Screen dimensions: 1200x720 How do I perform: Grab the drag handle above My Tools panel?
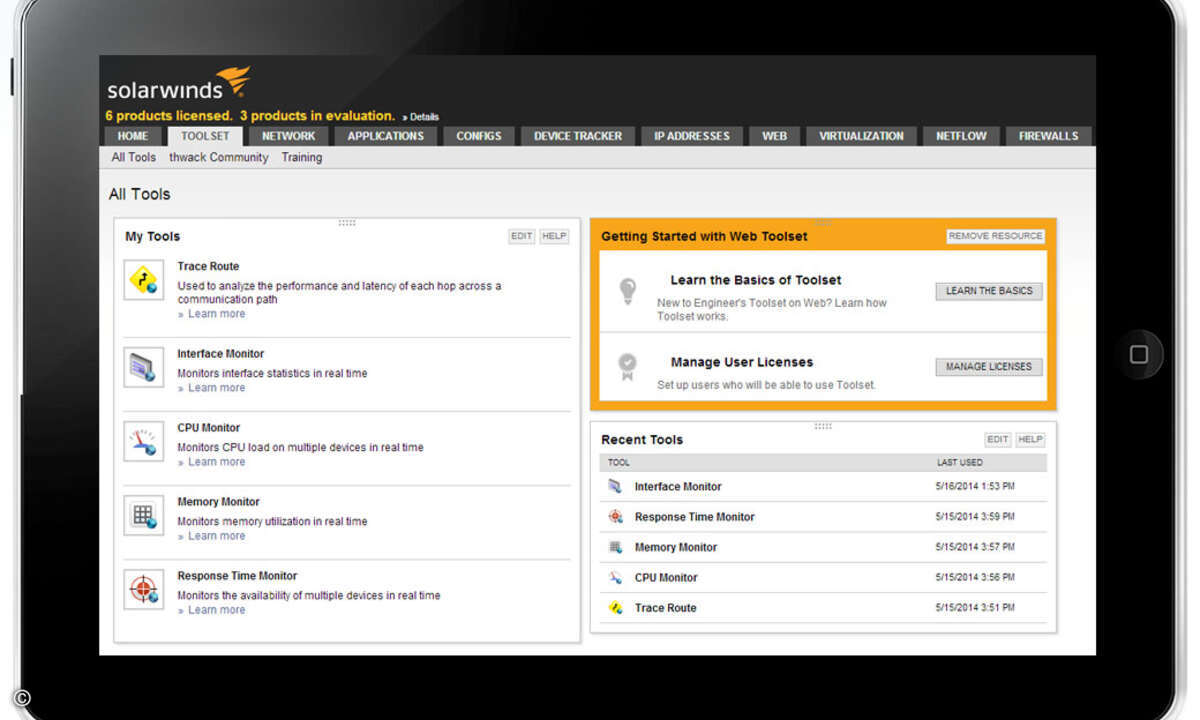coord(347,222)
